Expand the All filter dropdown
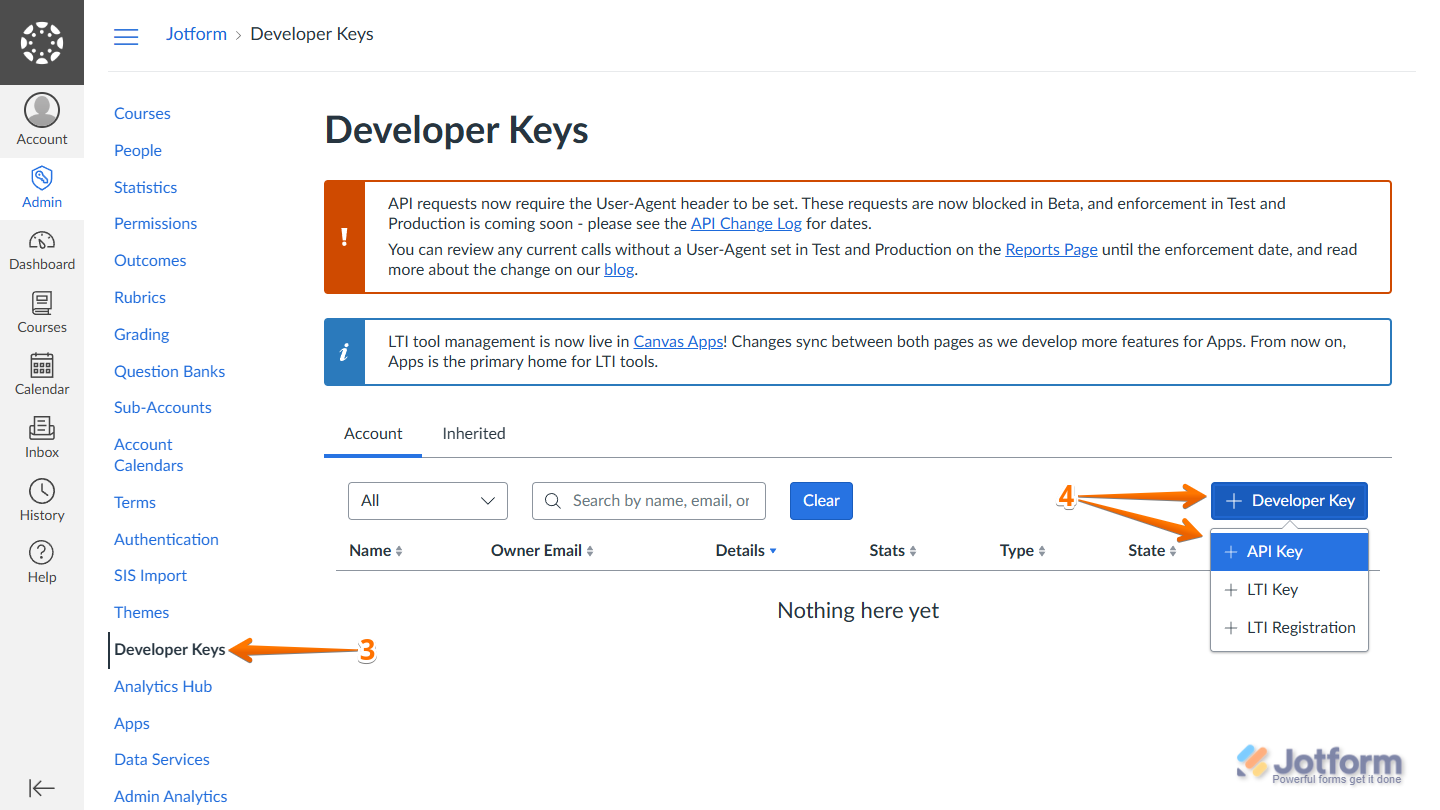1440x810 pixels. [428, 501]
